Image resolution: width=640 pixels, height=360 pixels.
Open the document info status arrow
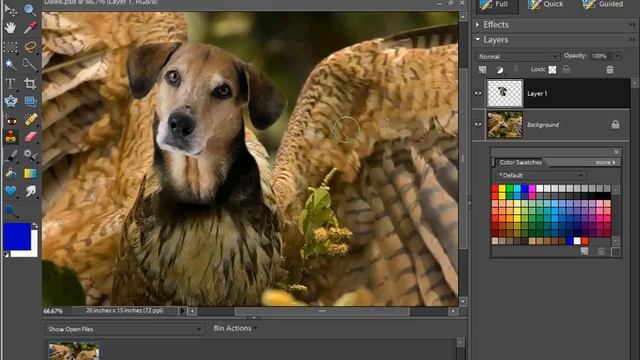click(182, 311)
